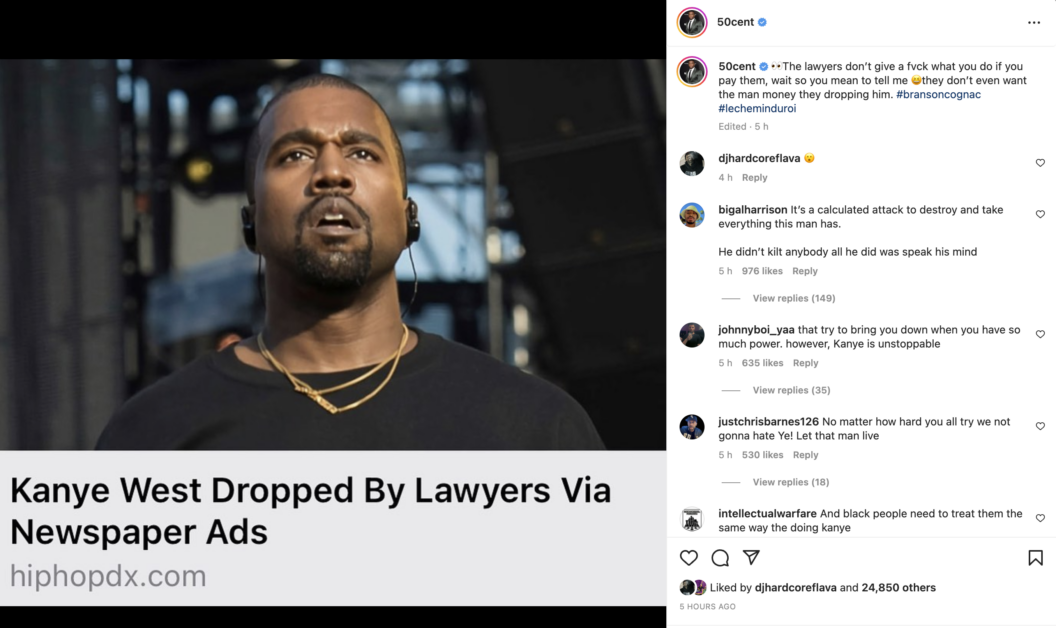Viewport: 1056px width, 628px height.
Task: Open the #bransoncognac hashtag
Action: coord(938,94)
